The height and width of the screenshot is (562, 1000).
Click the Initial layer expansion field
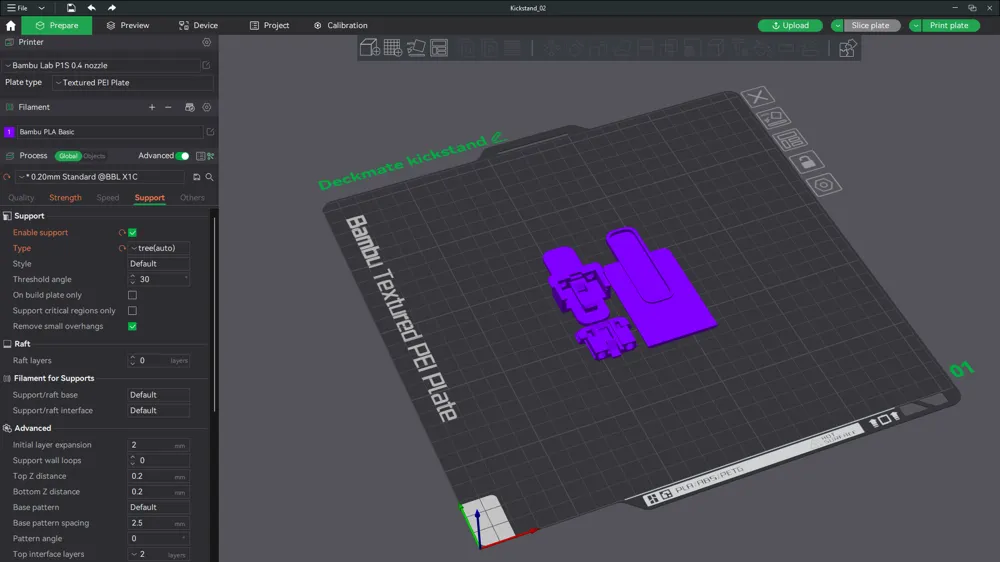159,445
